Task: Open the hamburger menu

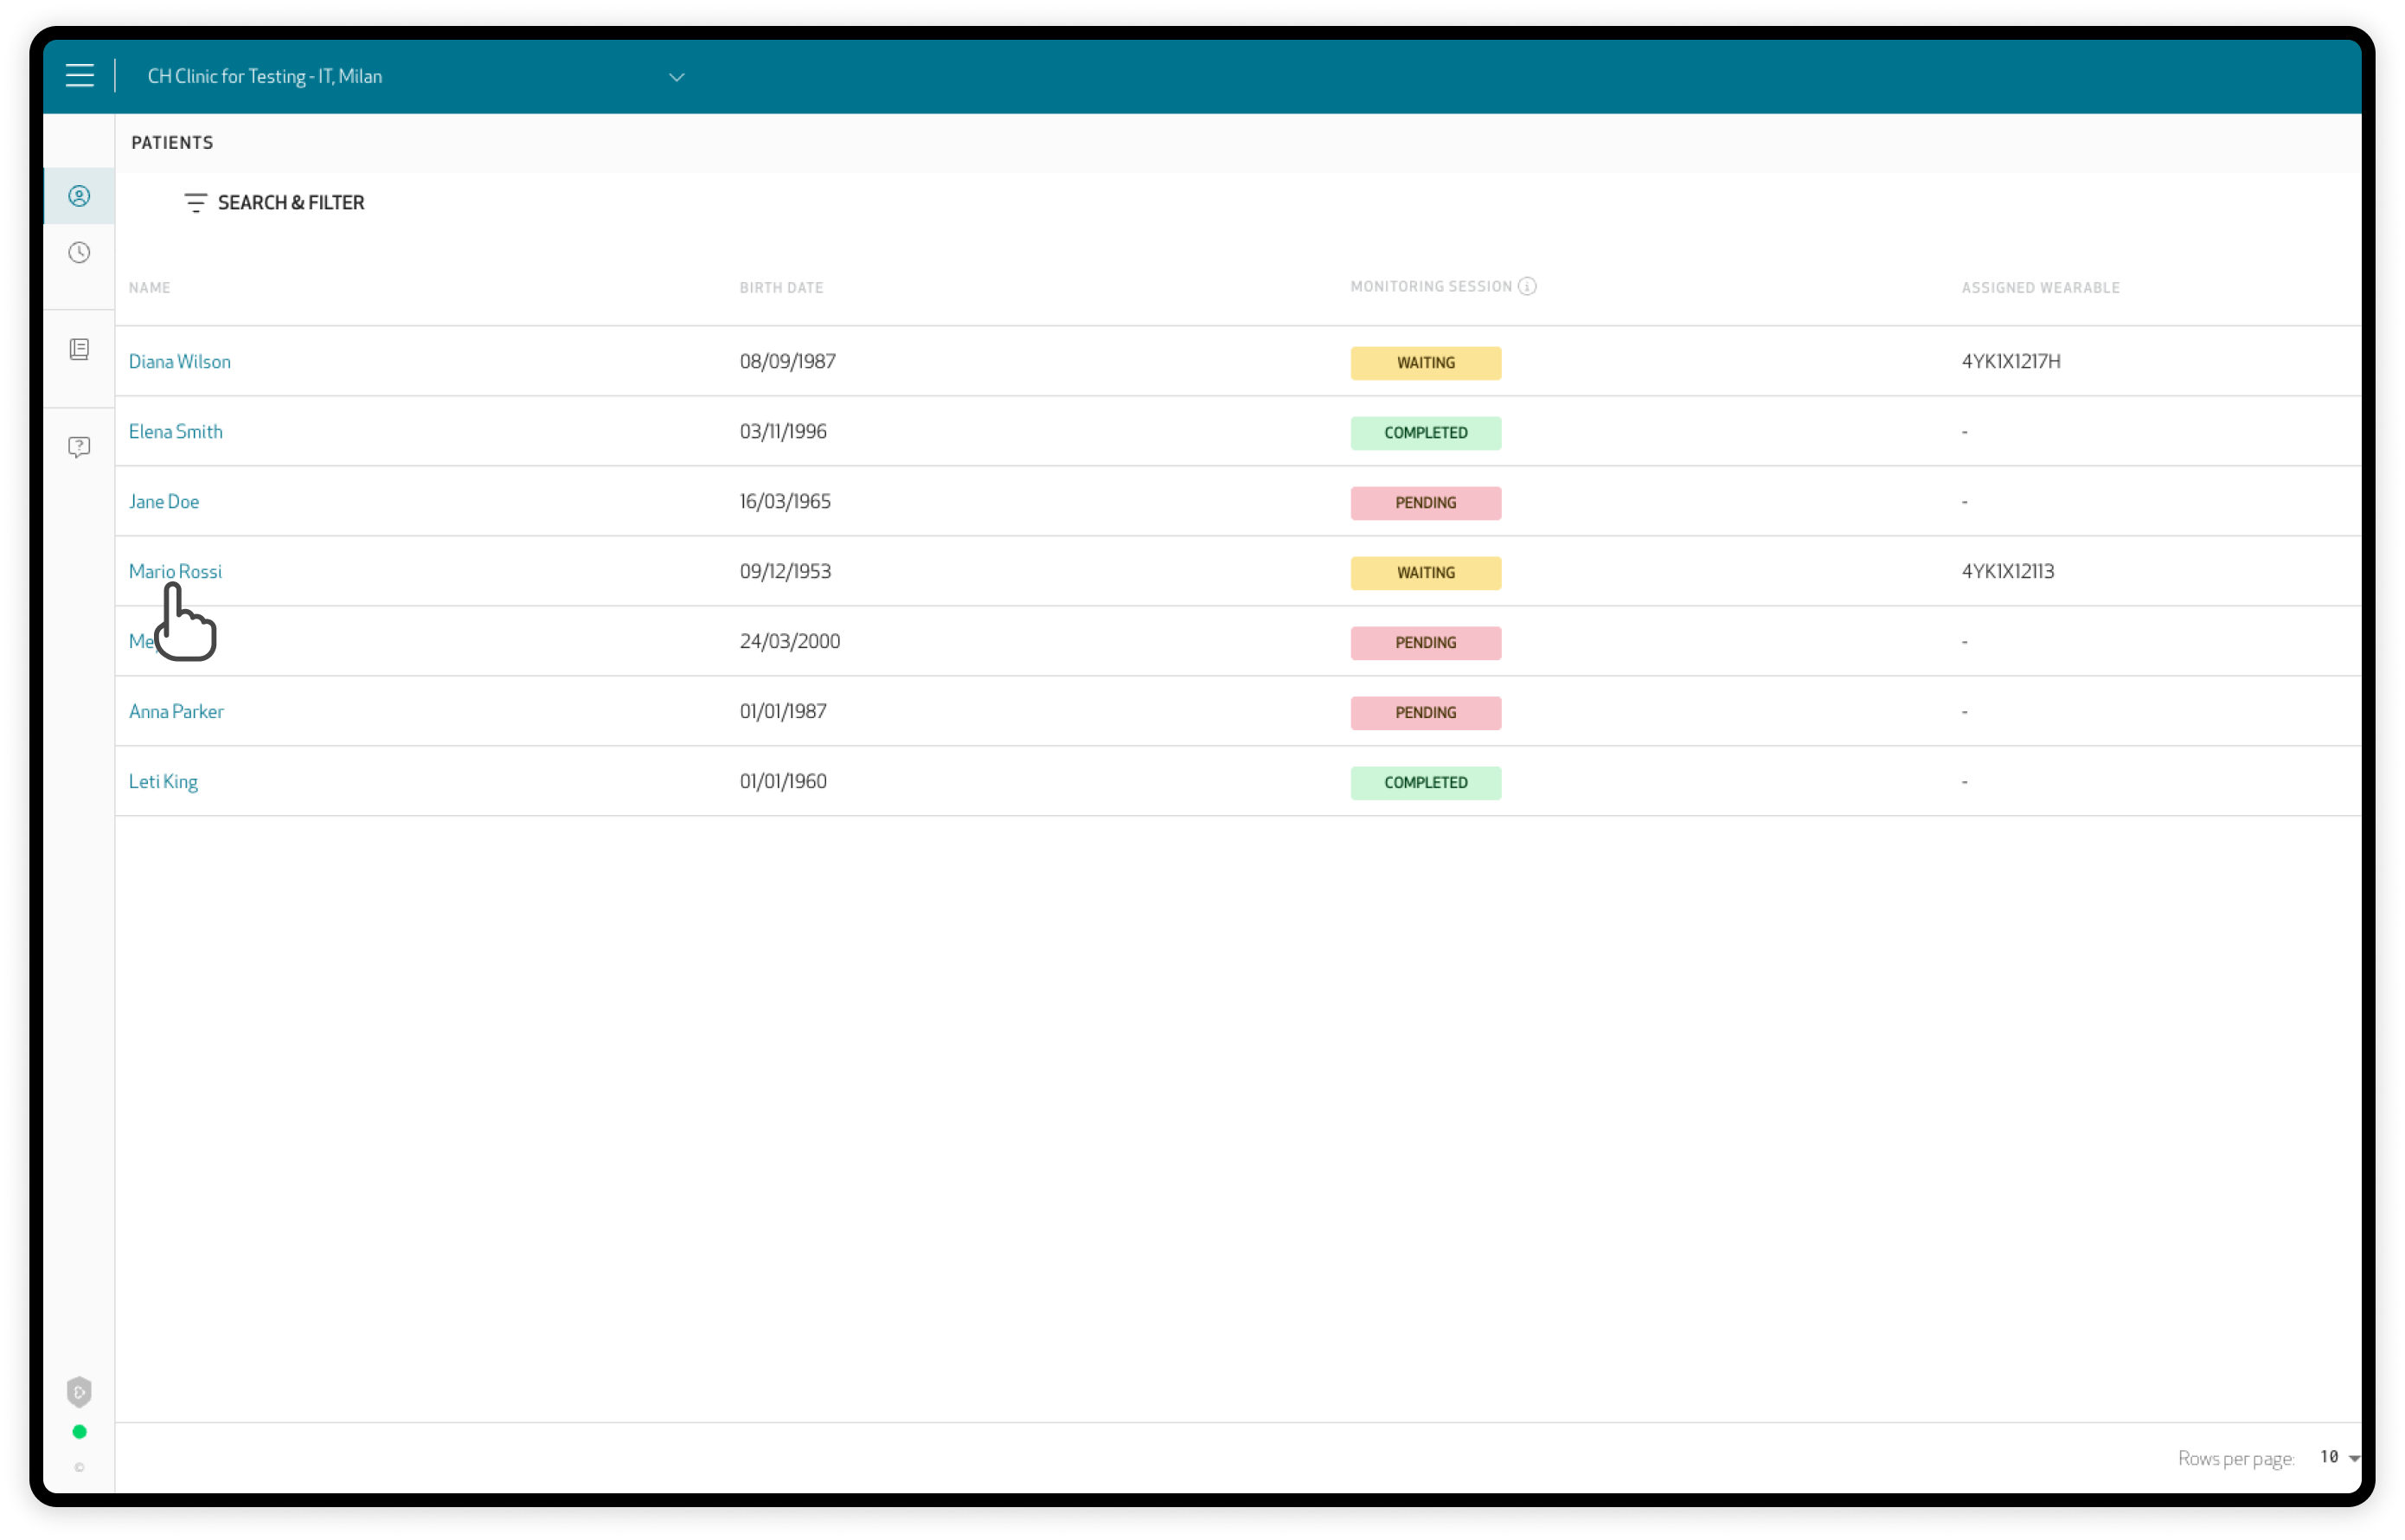Action: pyautogui.click(x=80, y=76)
